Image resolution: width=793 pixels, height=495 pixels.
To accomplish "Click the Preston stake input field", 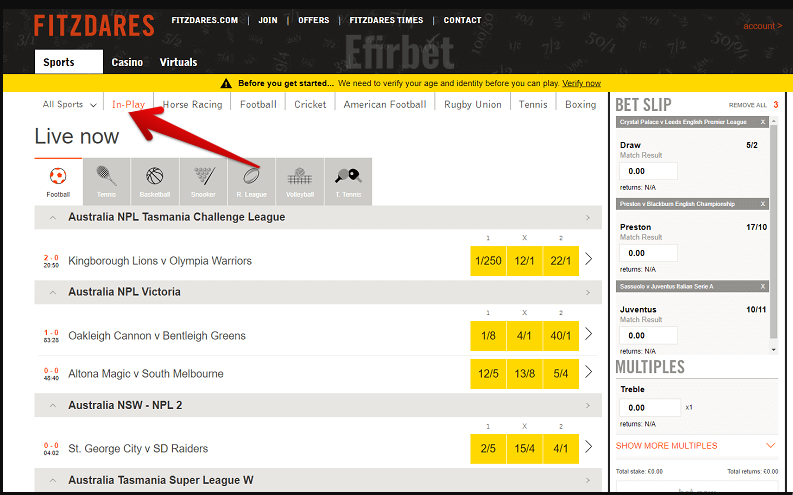I will coord(648,253).
